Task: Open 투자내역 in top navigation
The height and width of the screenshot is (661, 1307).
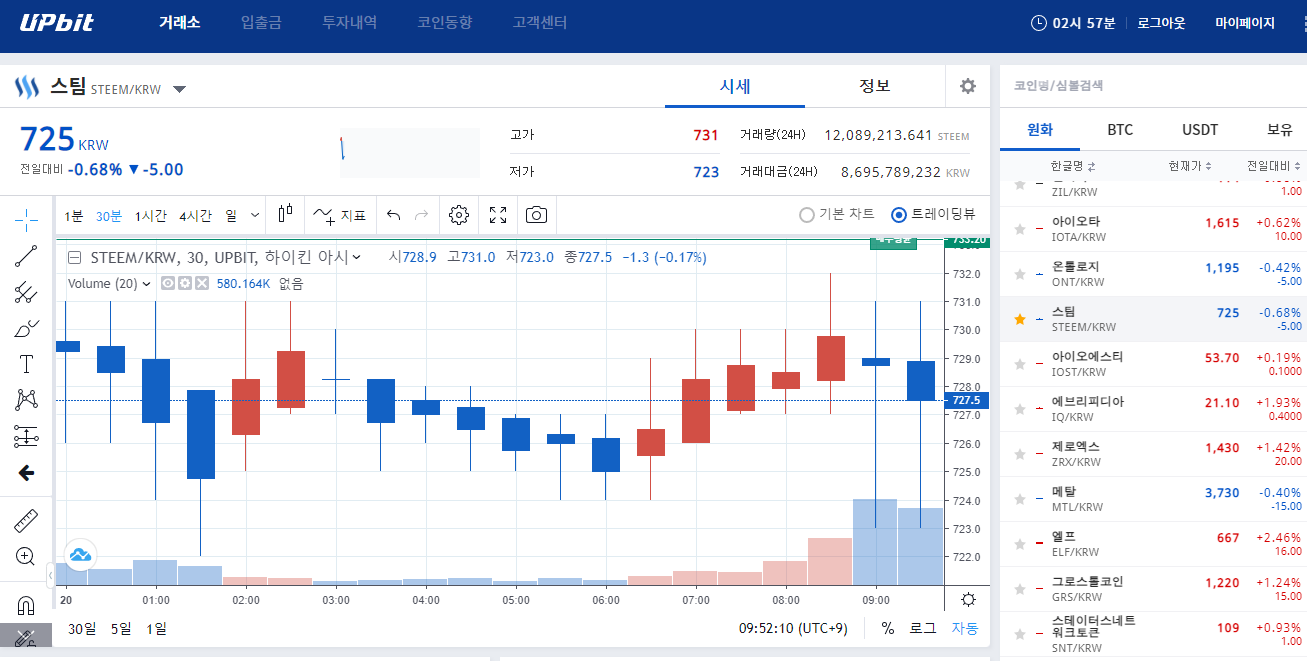Action: point(349,22)
